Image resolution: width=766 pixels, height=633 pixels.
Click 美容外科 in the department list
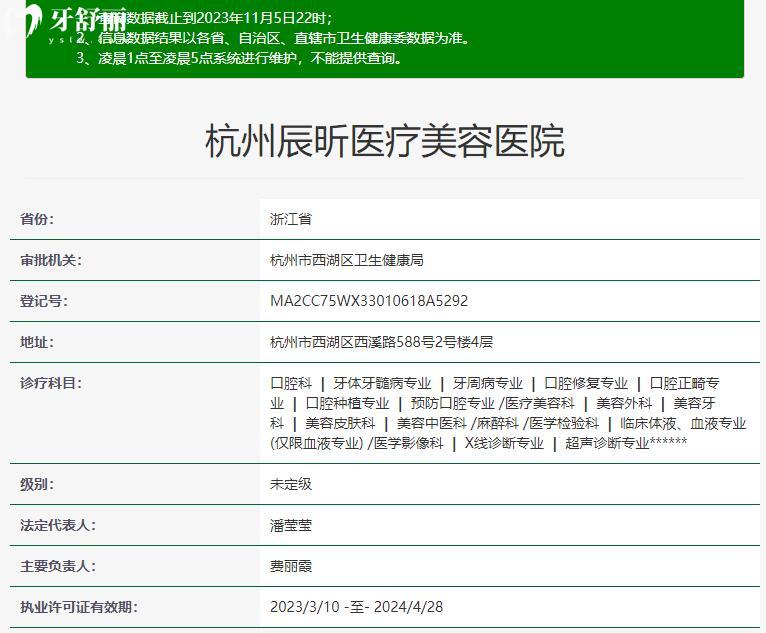624,403
